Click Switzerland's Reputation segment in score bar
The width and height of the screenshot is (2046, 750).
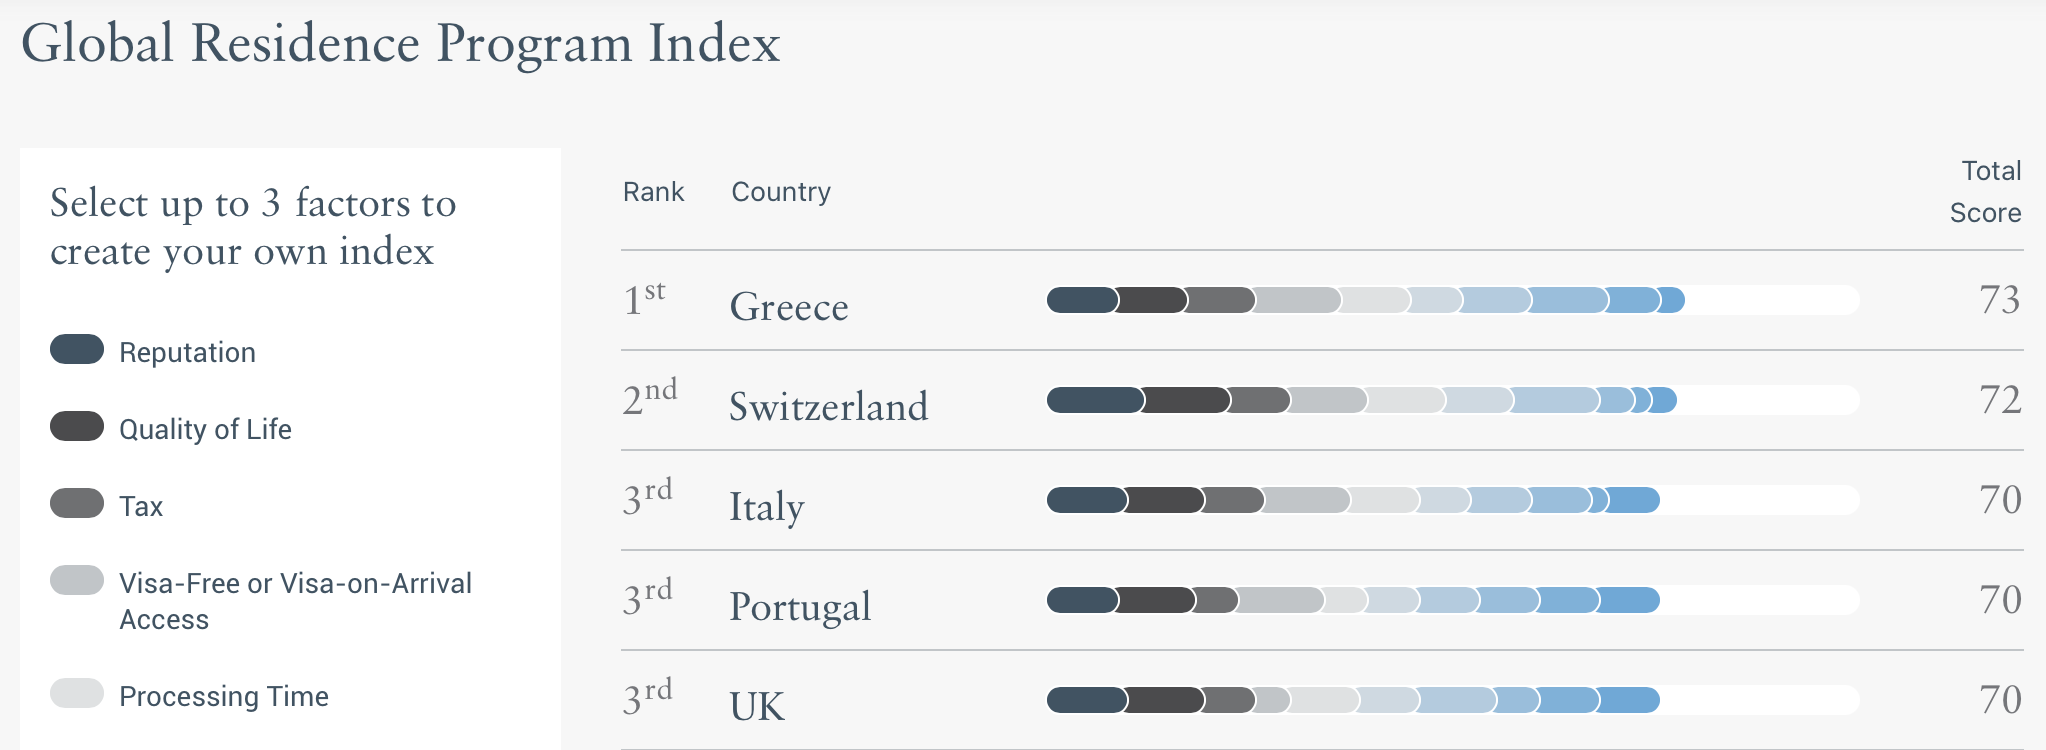click(x=1094, y=400)
